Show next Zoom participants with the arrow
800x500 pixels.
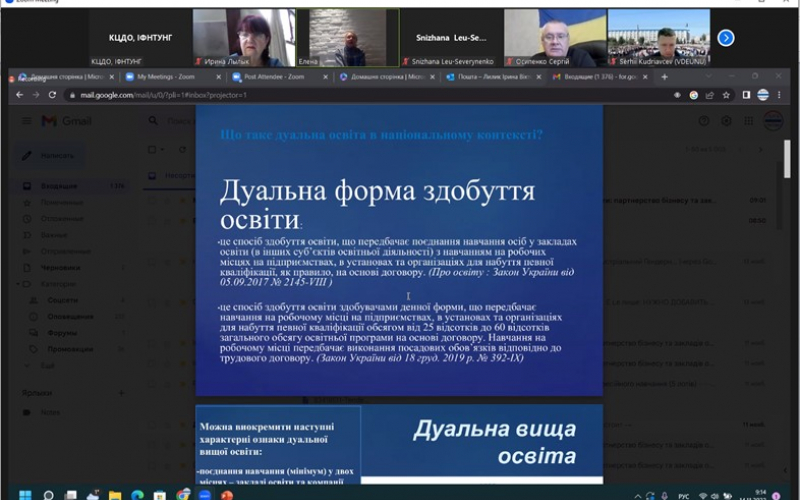(726, 38)
